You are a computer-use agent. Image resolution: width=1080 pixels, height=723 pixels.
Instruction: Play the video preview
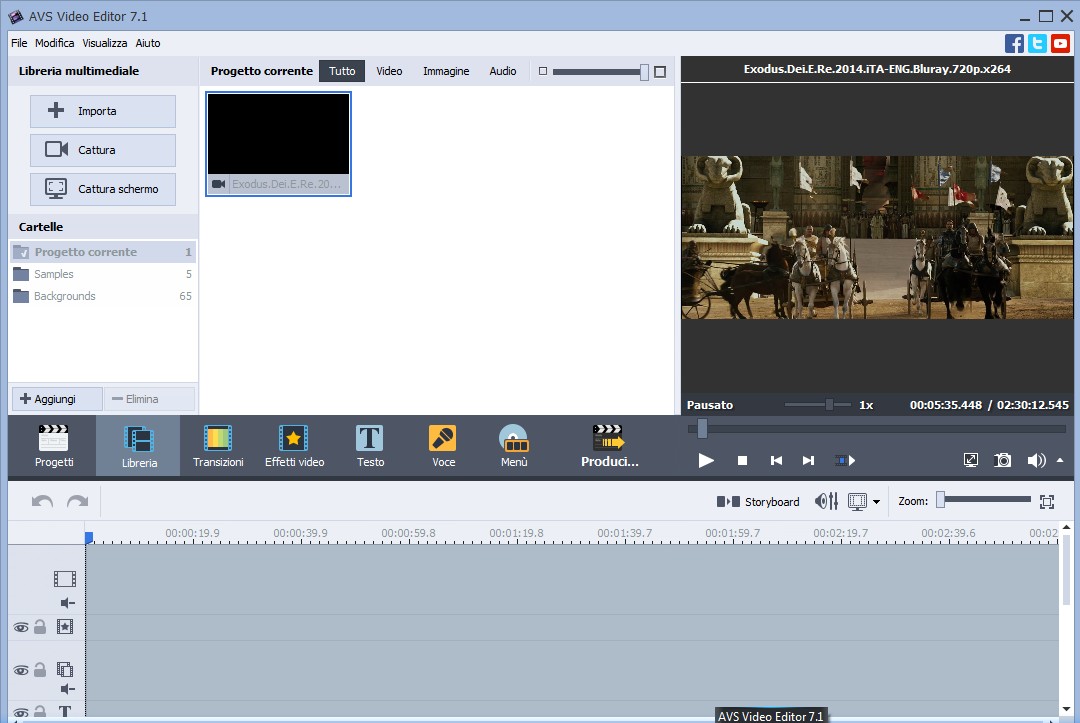(x=706, y=460)
